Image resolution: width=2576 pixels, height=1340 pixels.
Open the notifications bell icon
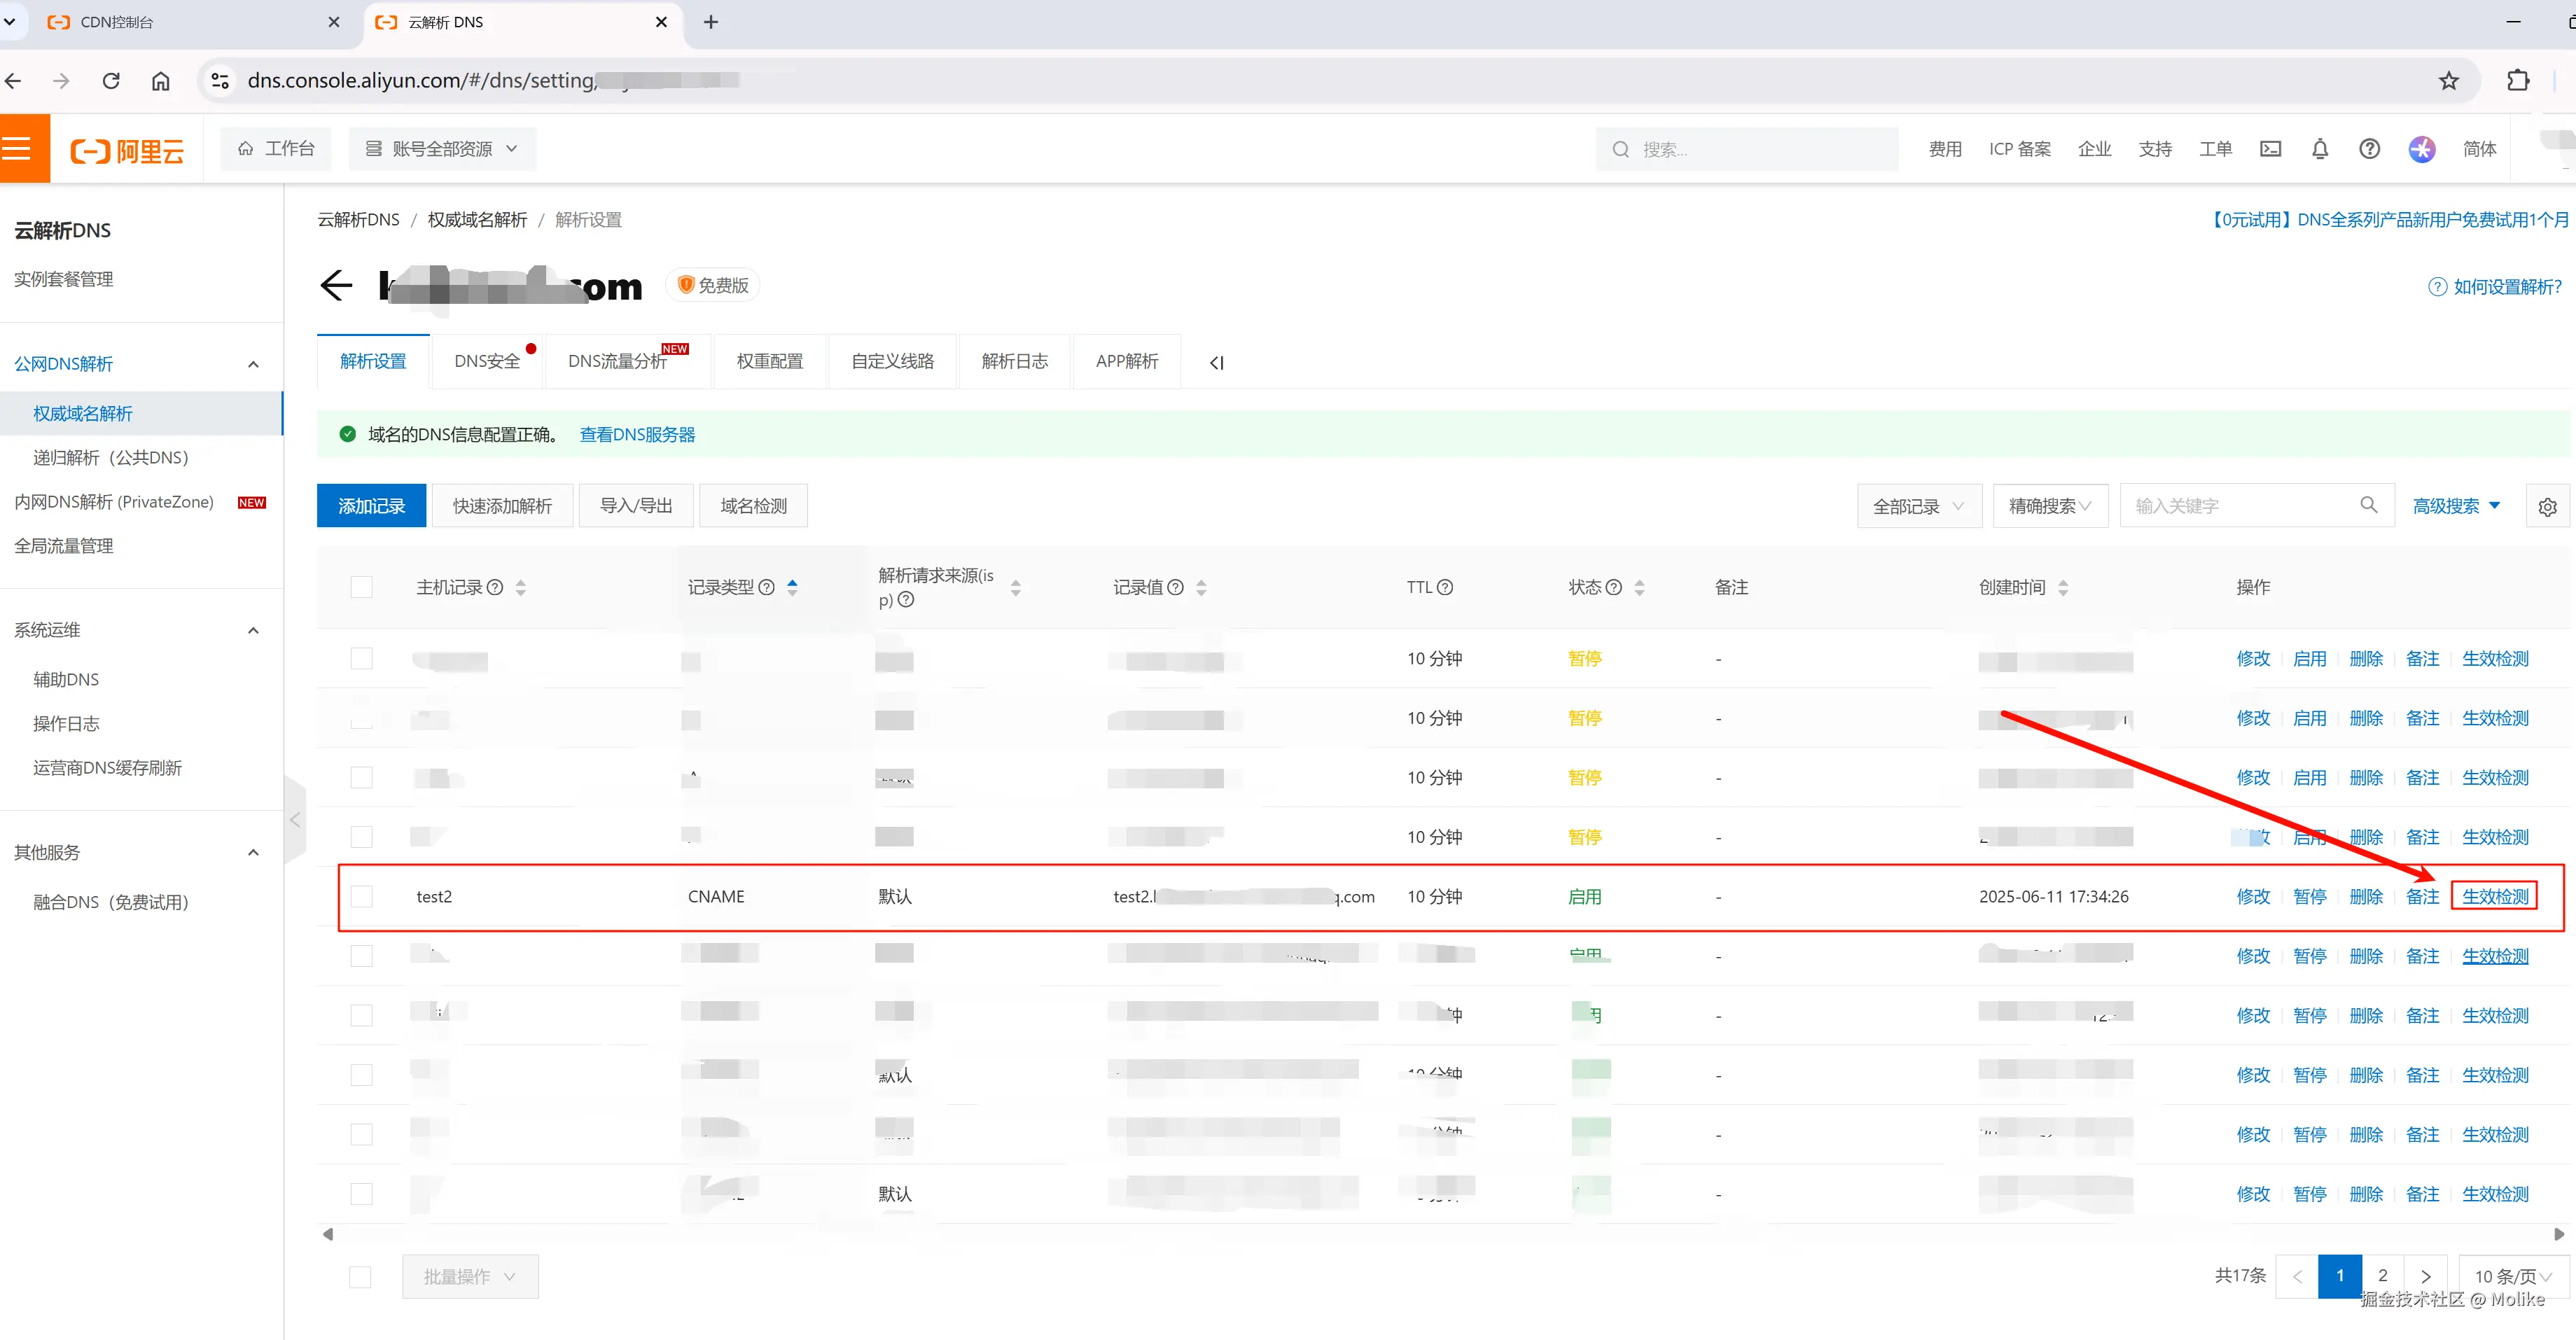(2320, 149)
